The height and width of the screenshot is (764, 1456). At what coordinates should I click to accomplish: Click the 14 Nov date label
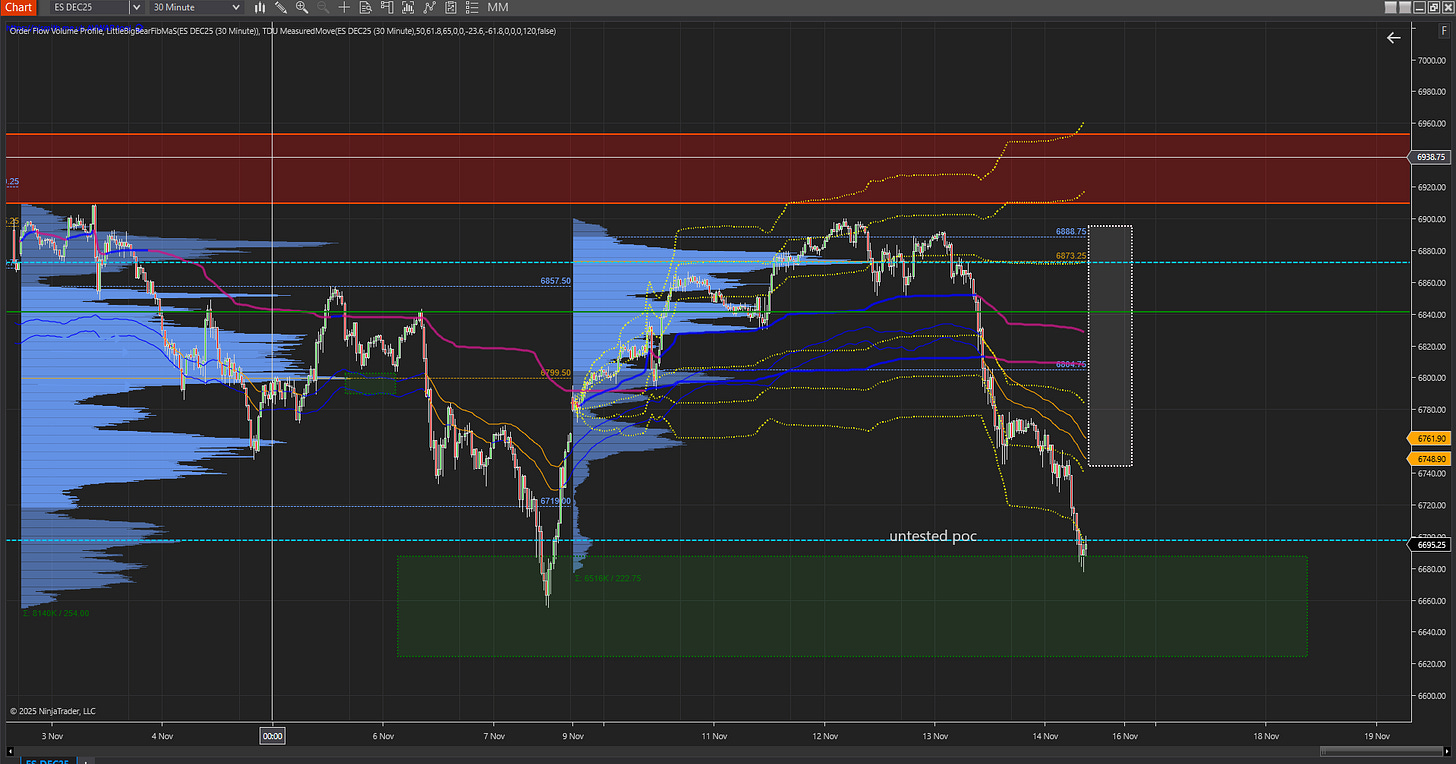(x=1044, y=735)
